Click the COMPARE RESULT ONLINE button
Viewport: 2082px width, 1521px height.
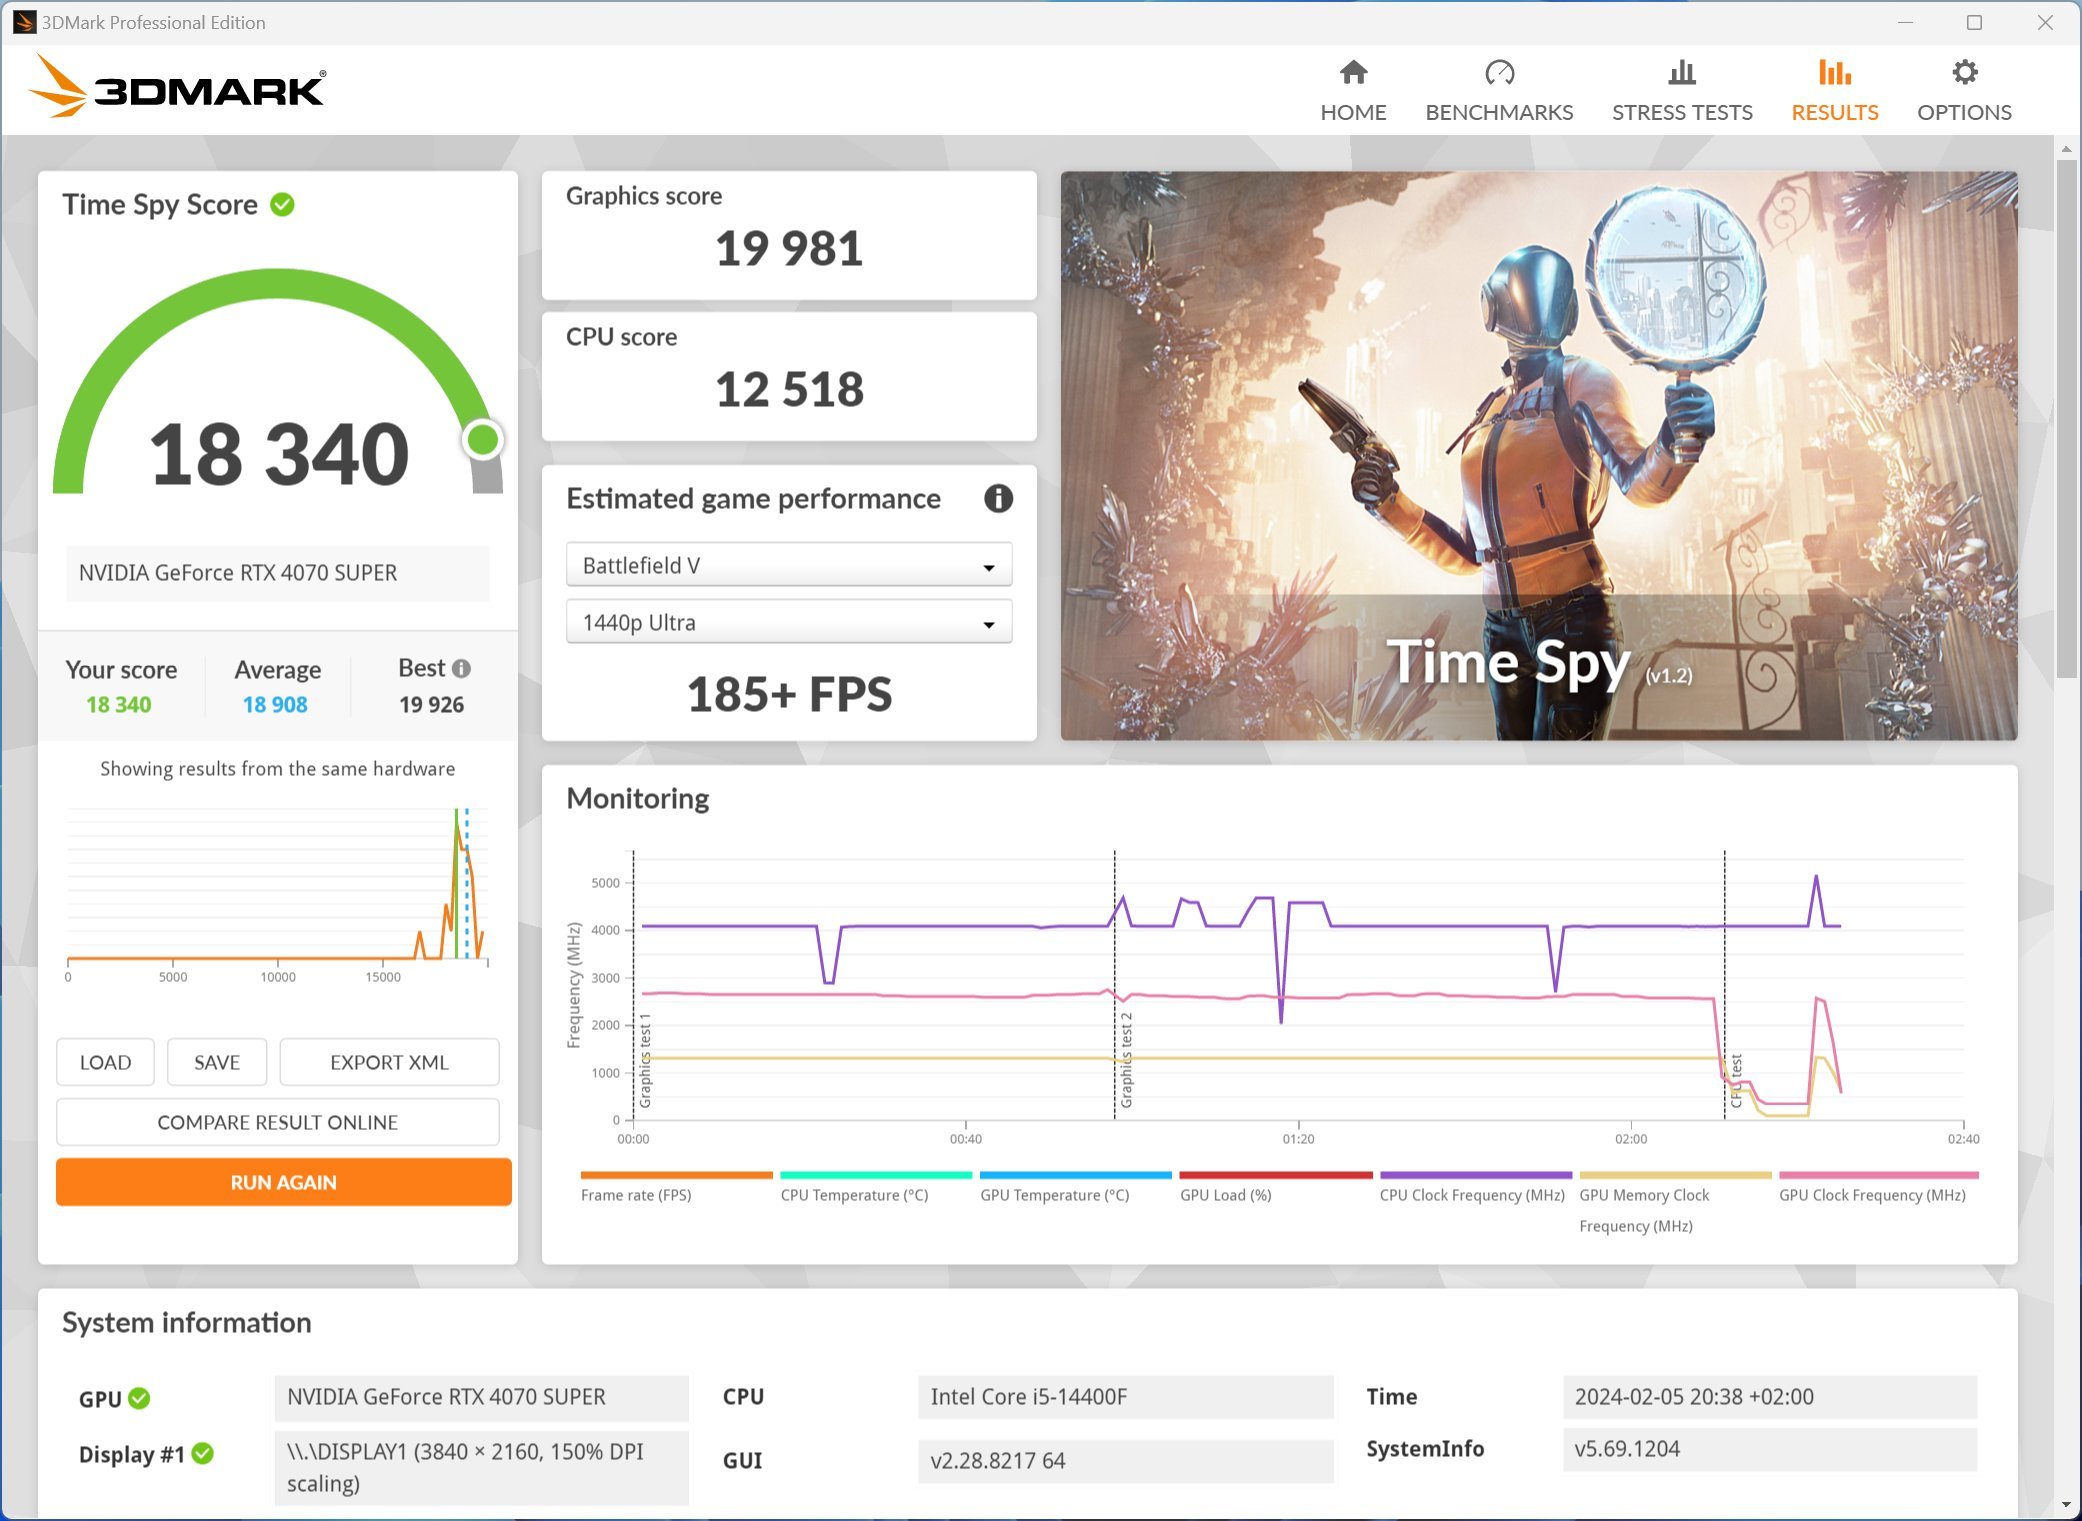coord(278,1120)
